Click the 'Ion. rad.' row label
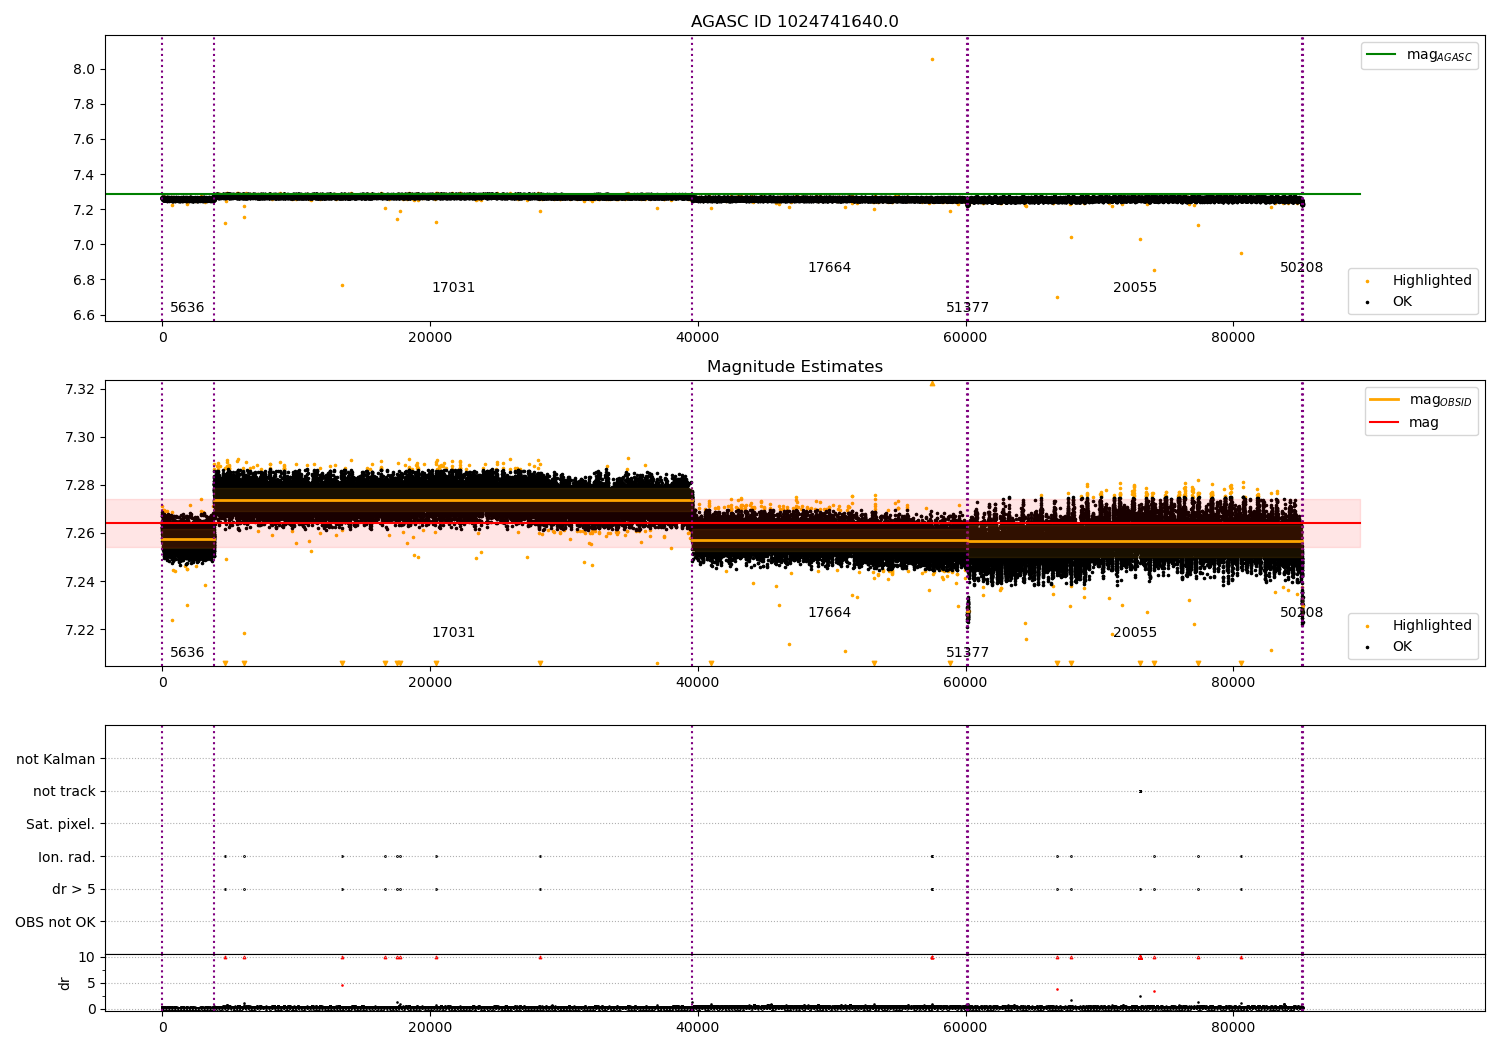This screenshot has height=1050, width=1500. pos(67,857)
